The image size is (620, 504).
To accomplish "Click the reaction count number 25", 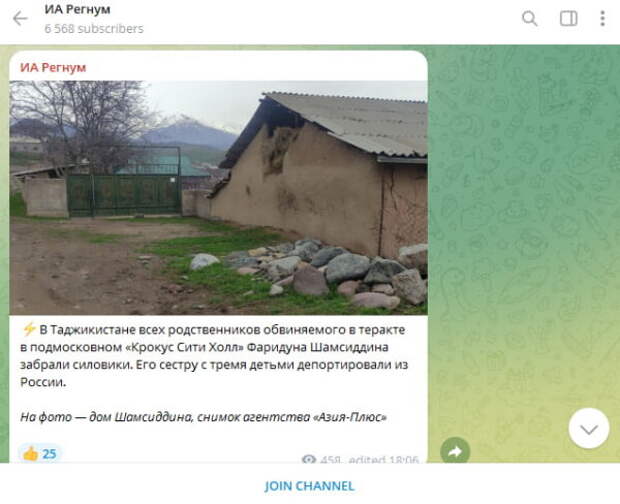I will coord(49,454).
